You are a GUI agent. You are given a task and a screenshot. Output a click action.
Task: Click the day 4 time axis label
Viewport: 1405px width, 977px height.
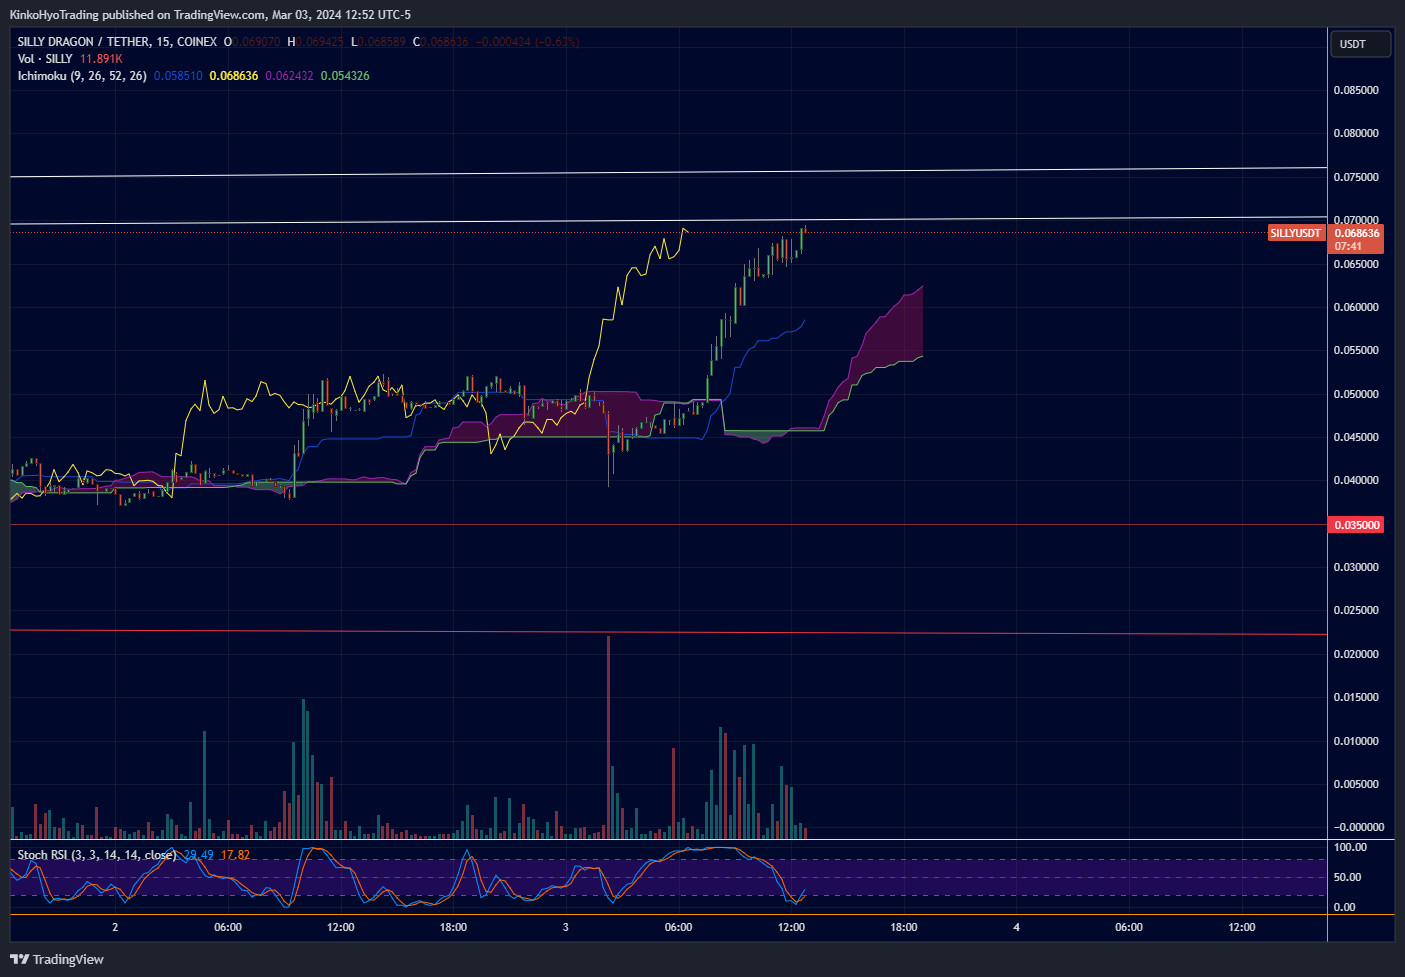(1016, 927)
